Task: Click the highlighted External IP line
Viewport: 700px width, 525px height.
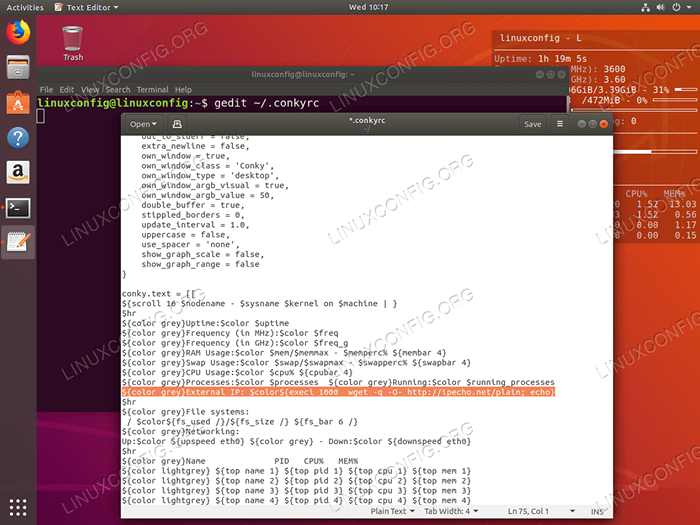Action: tap(338, 393)
